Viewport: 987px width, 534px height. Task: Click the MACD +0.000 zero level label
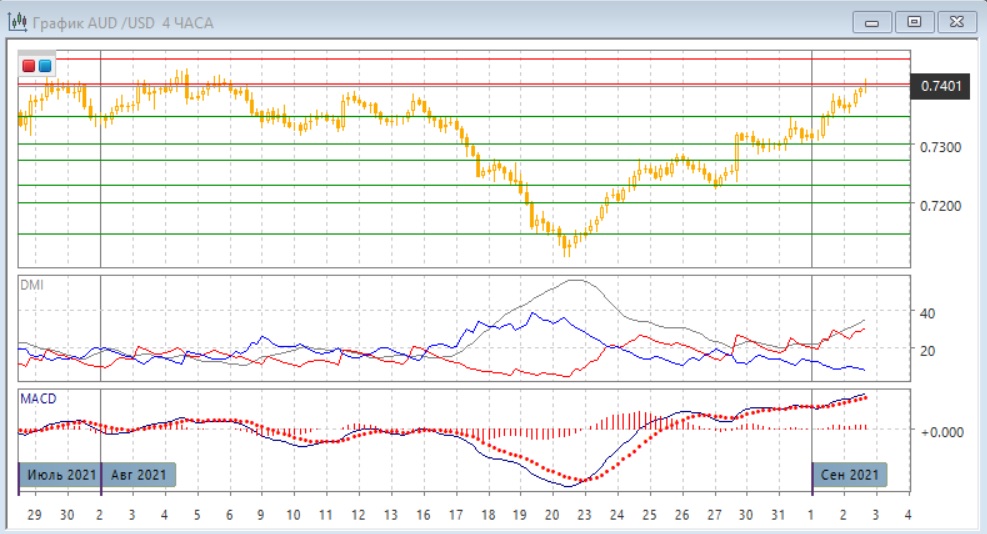point(942,431)
